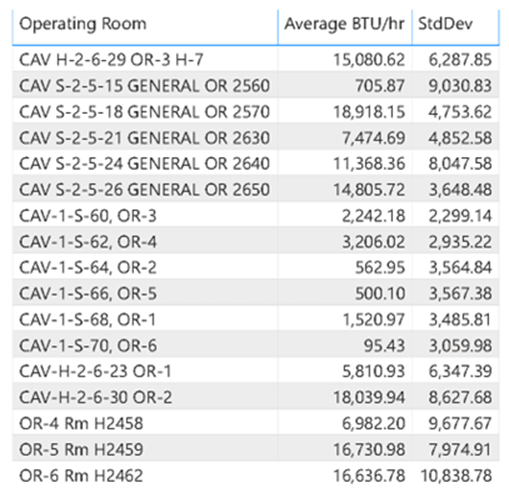
Task: Select StdDev value 3,564.84
Action: click(x=460, y=268)
